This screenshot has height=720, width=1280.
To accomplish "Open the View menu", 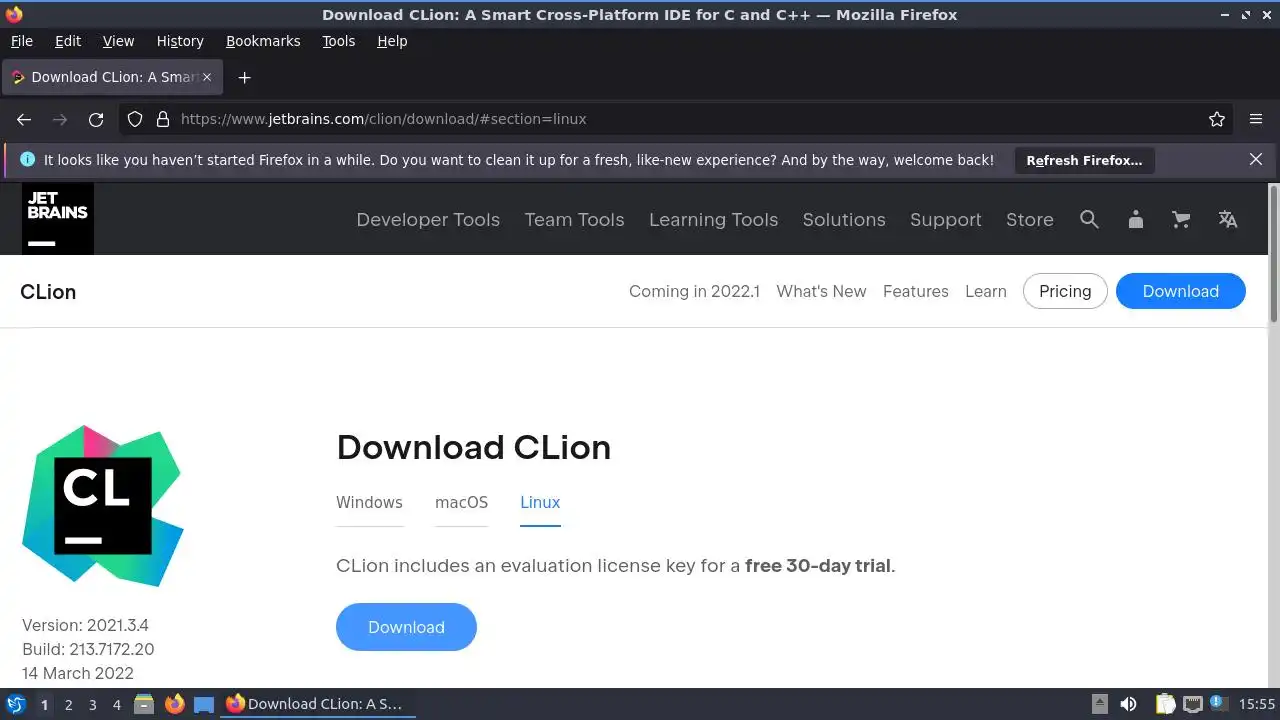I will (118, 41).
